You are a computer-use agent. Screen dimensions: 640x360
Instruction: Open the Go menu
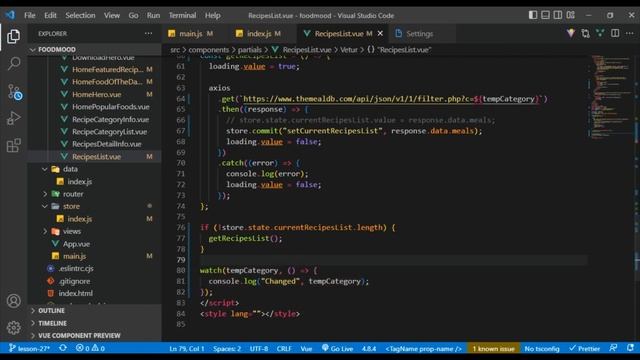coord(133,16)
